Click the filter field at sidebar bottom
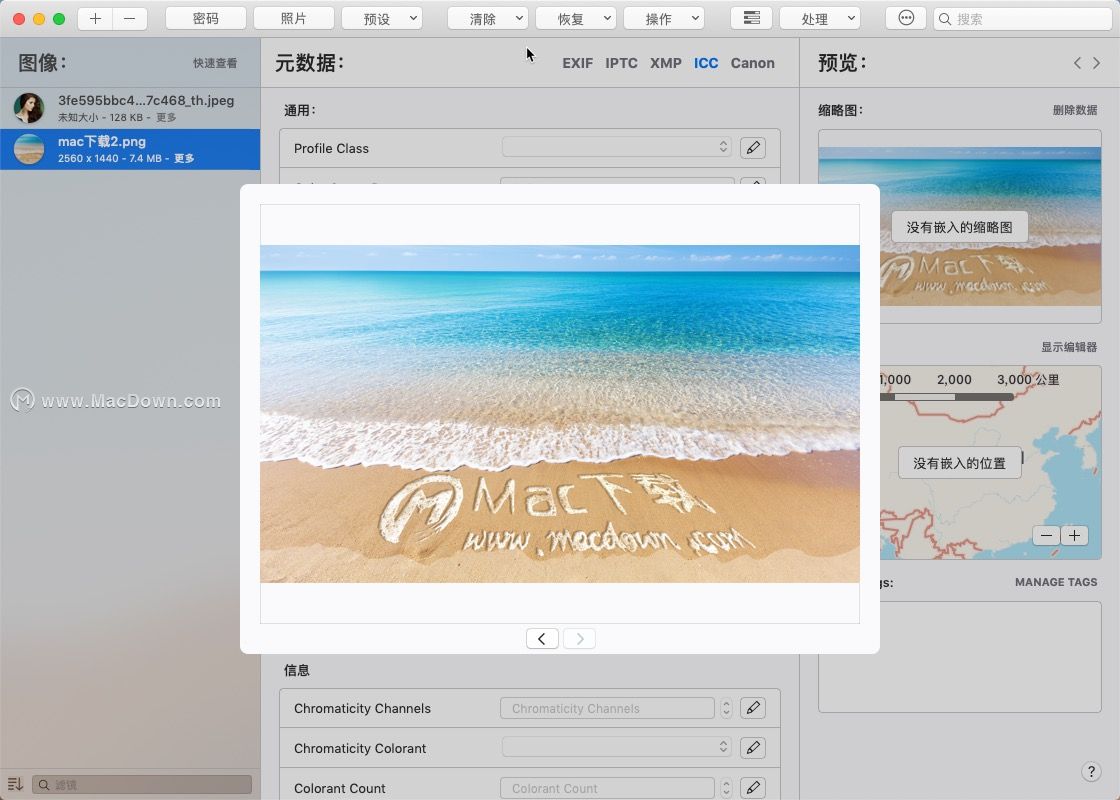 pos(142,784)
